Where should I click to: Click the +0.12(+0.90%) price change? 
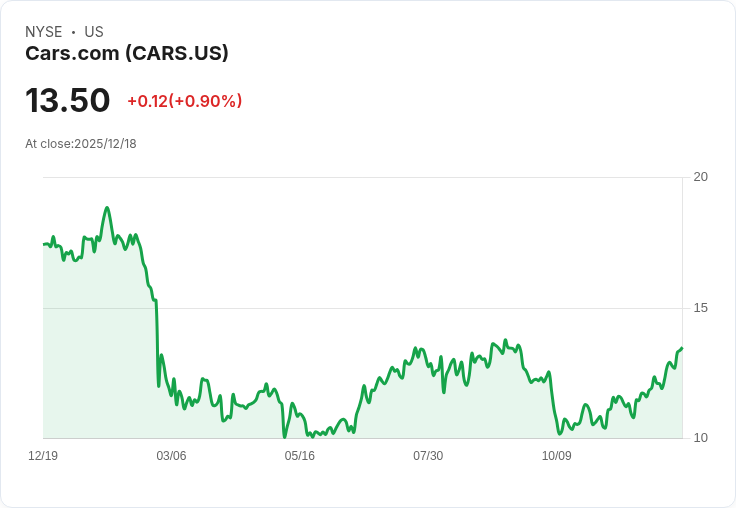click(184, 101)
